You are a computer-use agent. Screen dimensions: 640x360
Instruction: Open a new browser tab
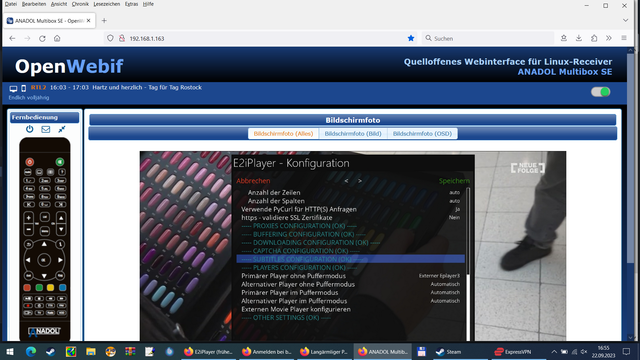coord(104,20)
